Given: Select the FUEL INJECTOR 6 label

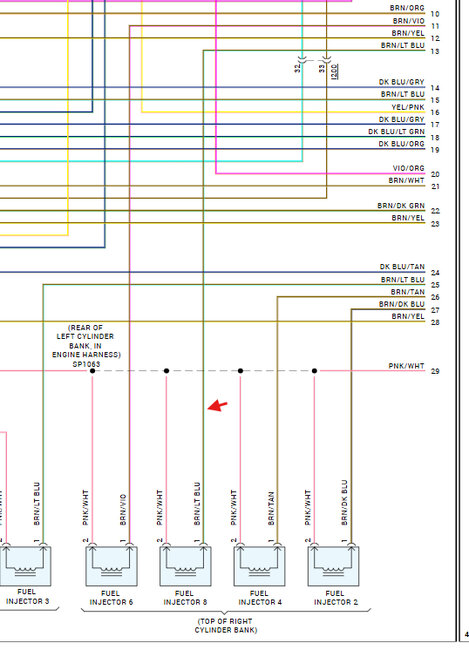Looking at the screenshot, I should [x=111, y=597].
